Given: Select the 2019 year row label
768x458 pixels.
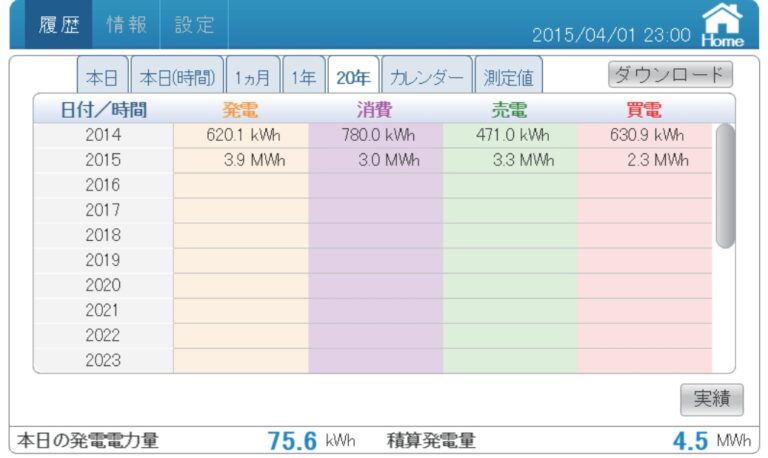Looking at the screenshot, I should click(103, 260).
